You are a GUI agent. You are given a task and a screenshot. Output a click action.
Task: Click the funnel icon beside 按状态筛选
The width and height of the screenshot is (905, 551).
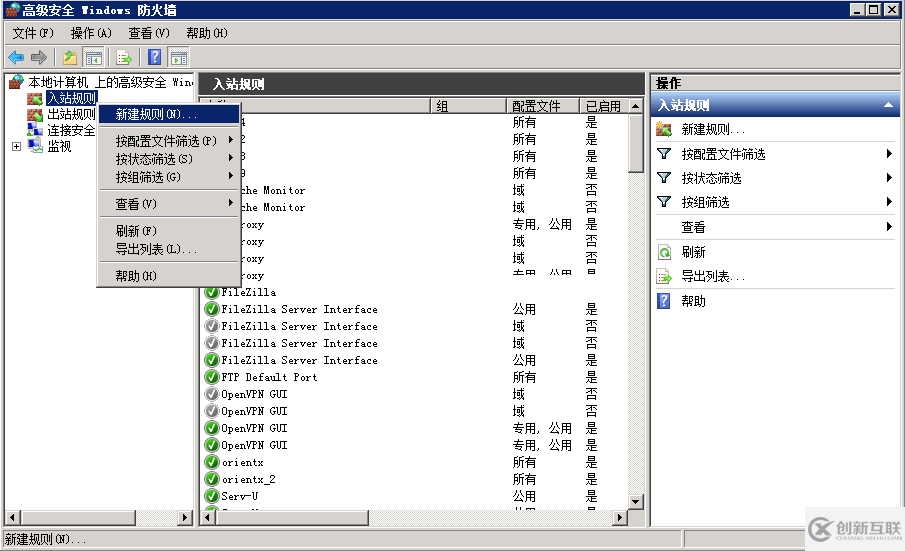point(664,178)
